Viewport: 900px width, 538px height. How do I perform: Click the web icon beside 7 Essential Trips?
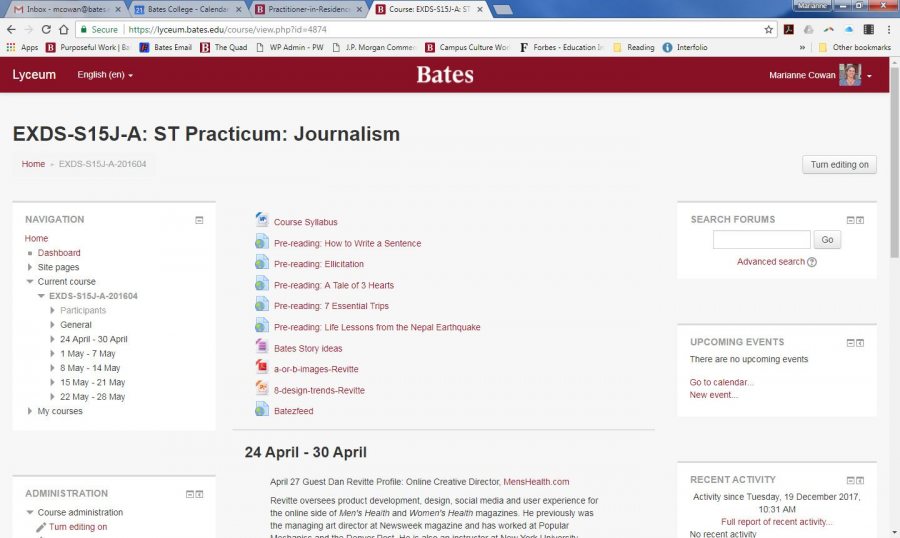coord(262,304)
